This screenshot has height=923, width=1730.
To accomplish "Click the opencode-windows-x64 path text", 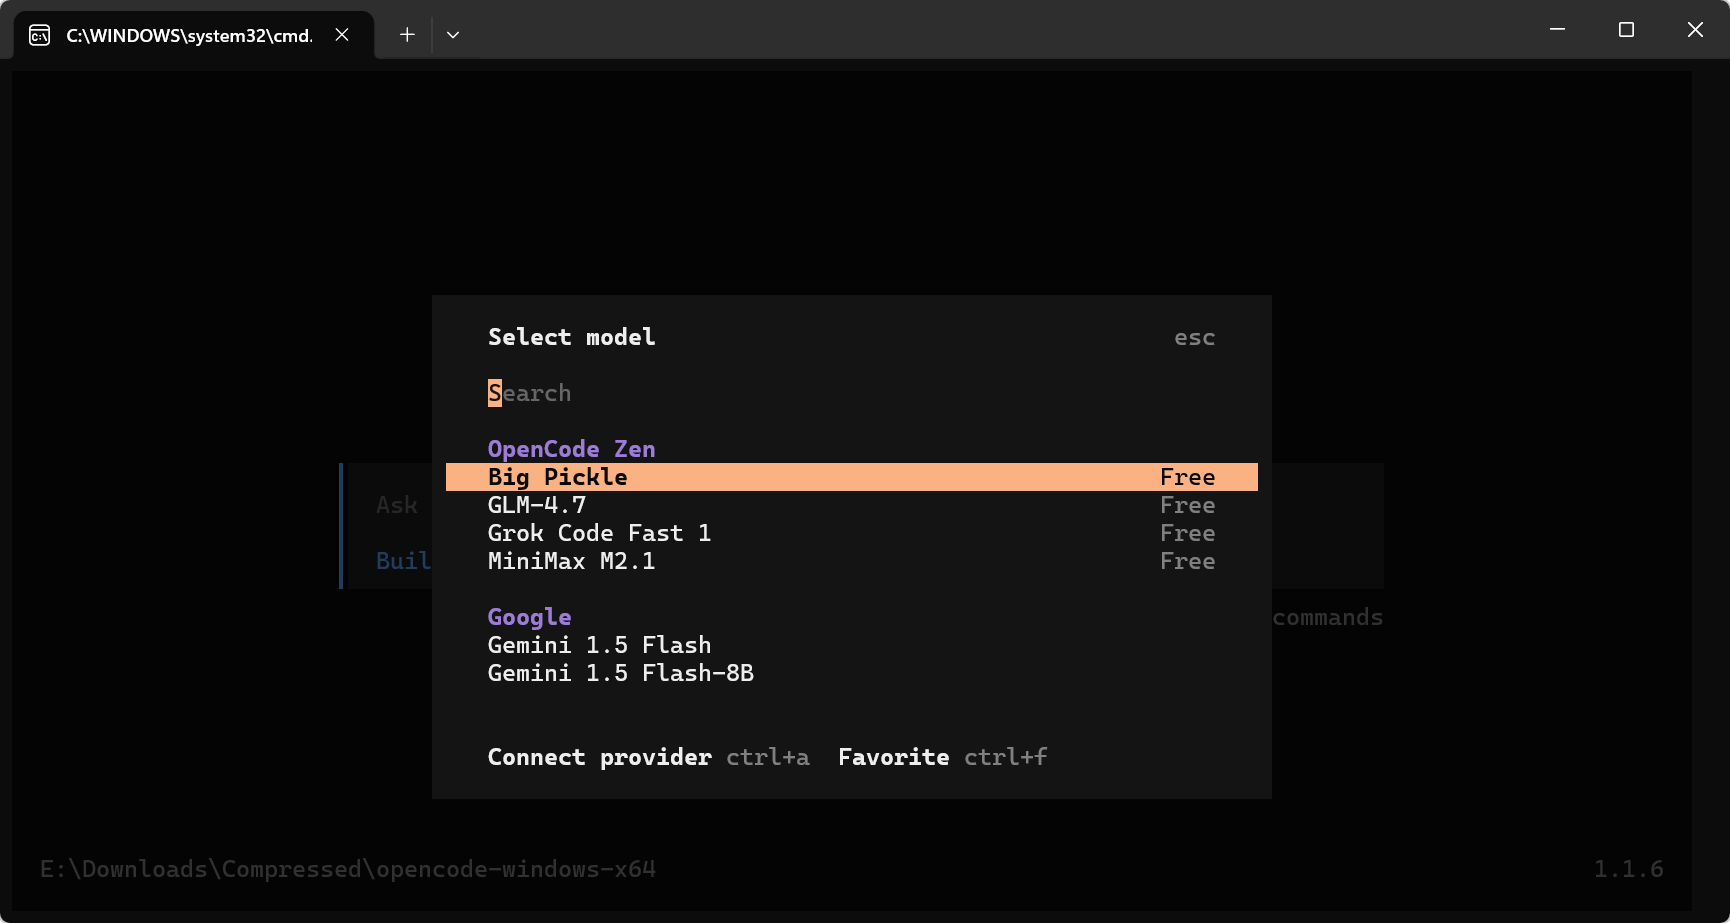I will pos(348,869).
